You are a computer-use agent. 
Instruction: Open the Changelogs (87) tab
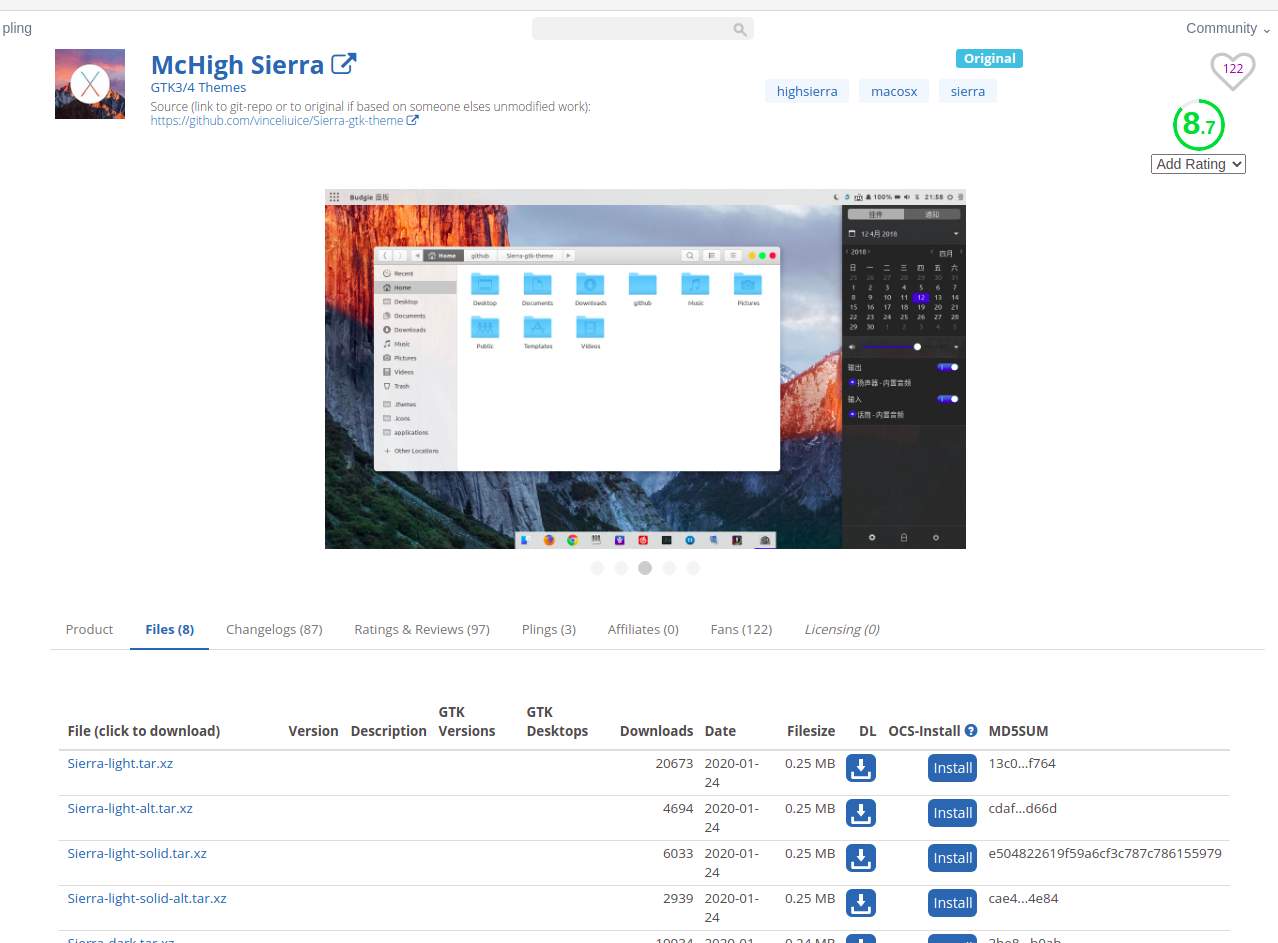point(274,629)
